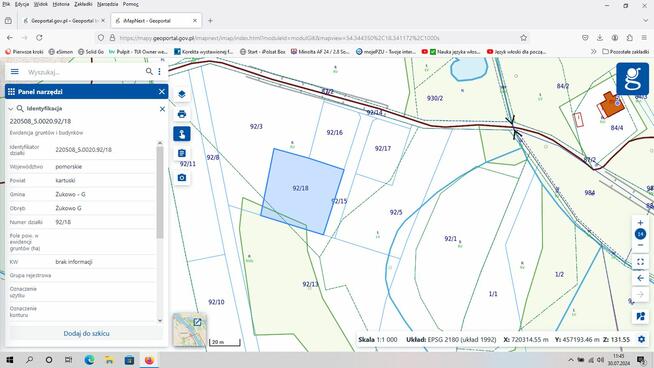Close the Panel narzędzi panel
The width and height of the screenshot is (654, 368).
(162, 91)
